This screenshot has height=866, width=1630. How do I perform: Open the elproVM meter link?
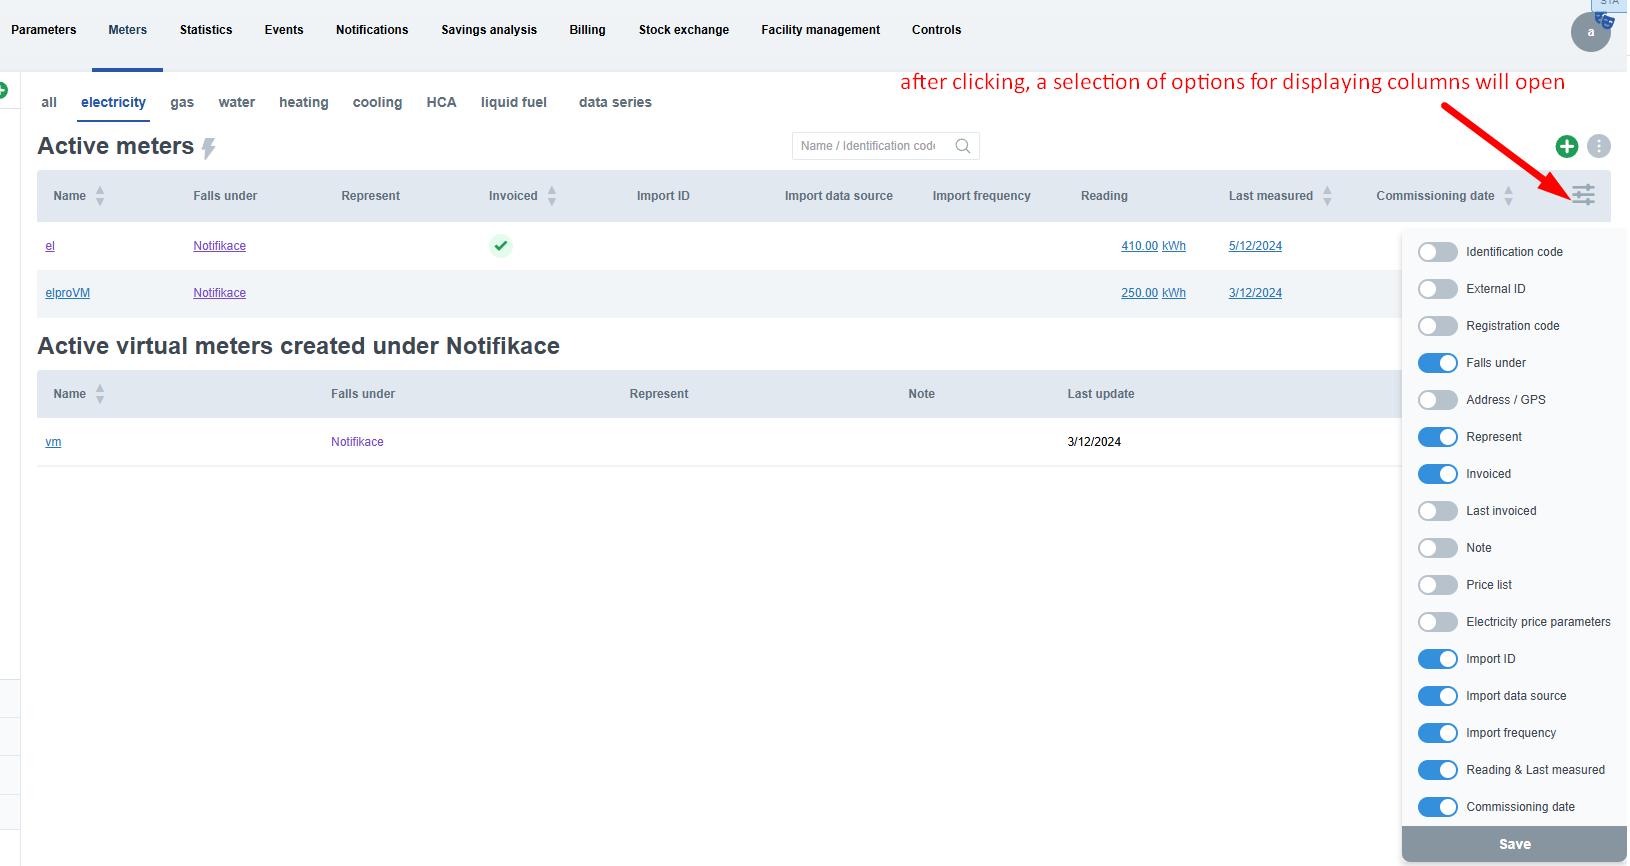[x=68, y=293]
